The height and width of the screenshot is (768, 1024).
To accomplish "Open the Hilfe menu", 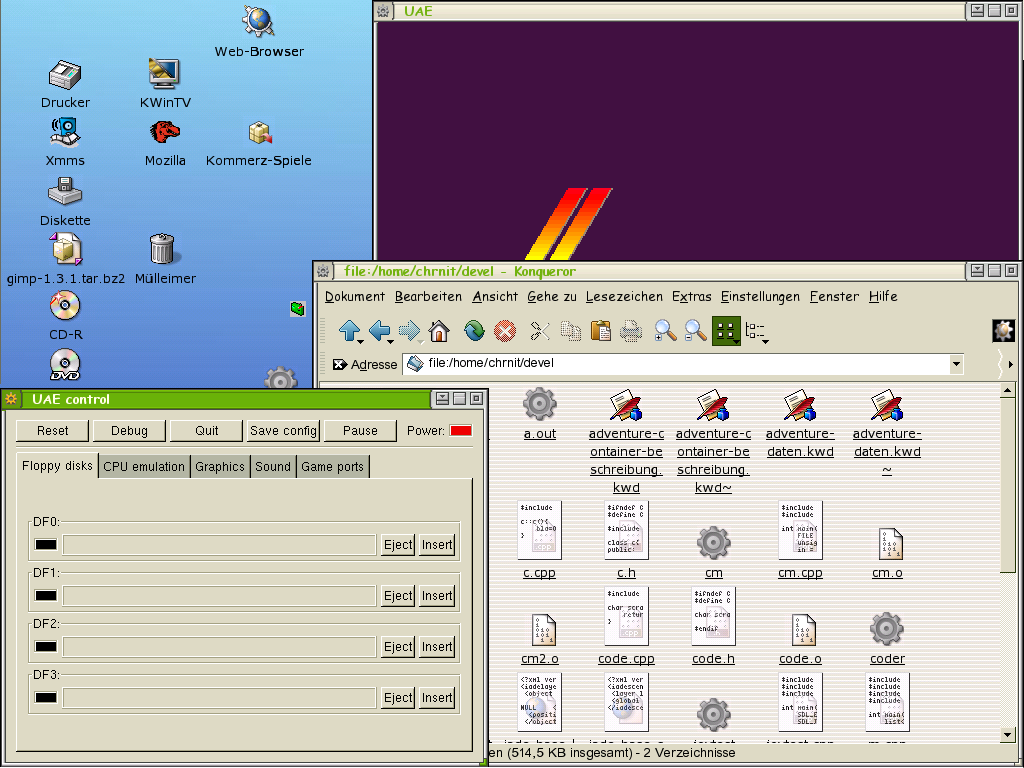I will point(883,296).
